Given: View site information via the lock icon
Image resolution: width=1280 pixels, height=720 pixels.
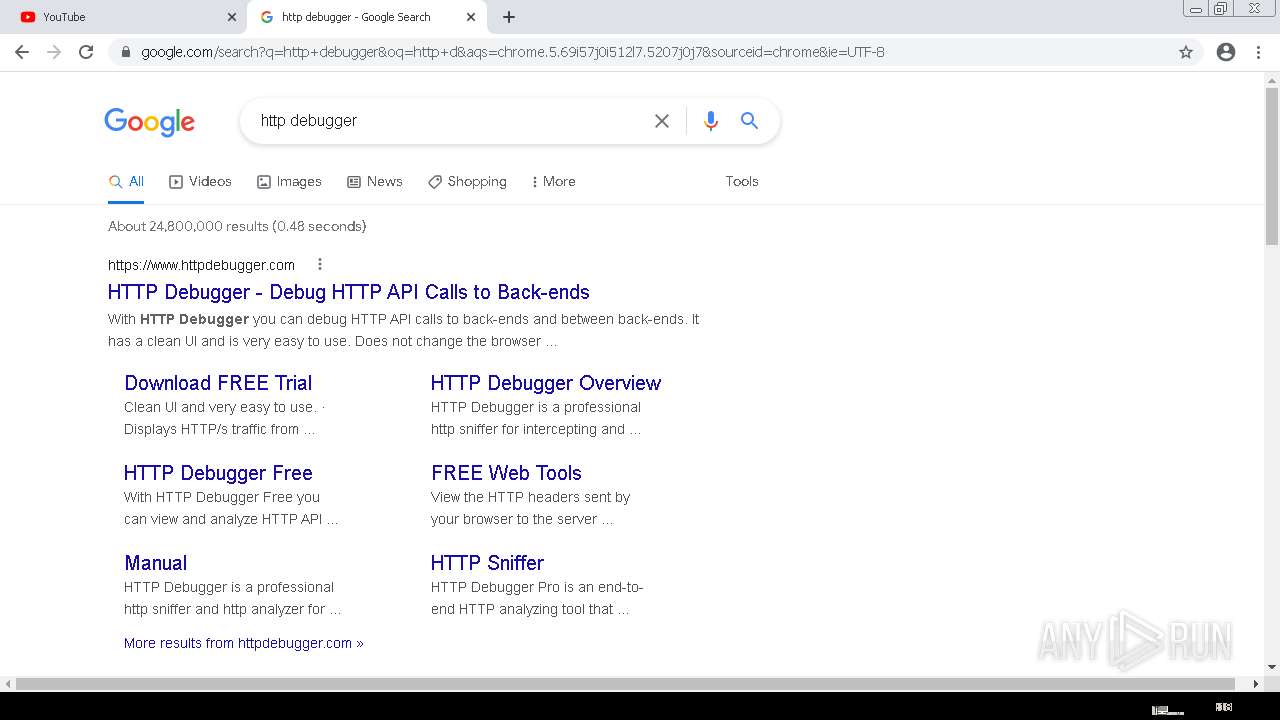Looking at the screenshot, I should 125,52.
